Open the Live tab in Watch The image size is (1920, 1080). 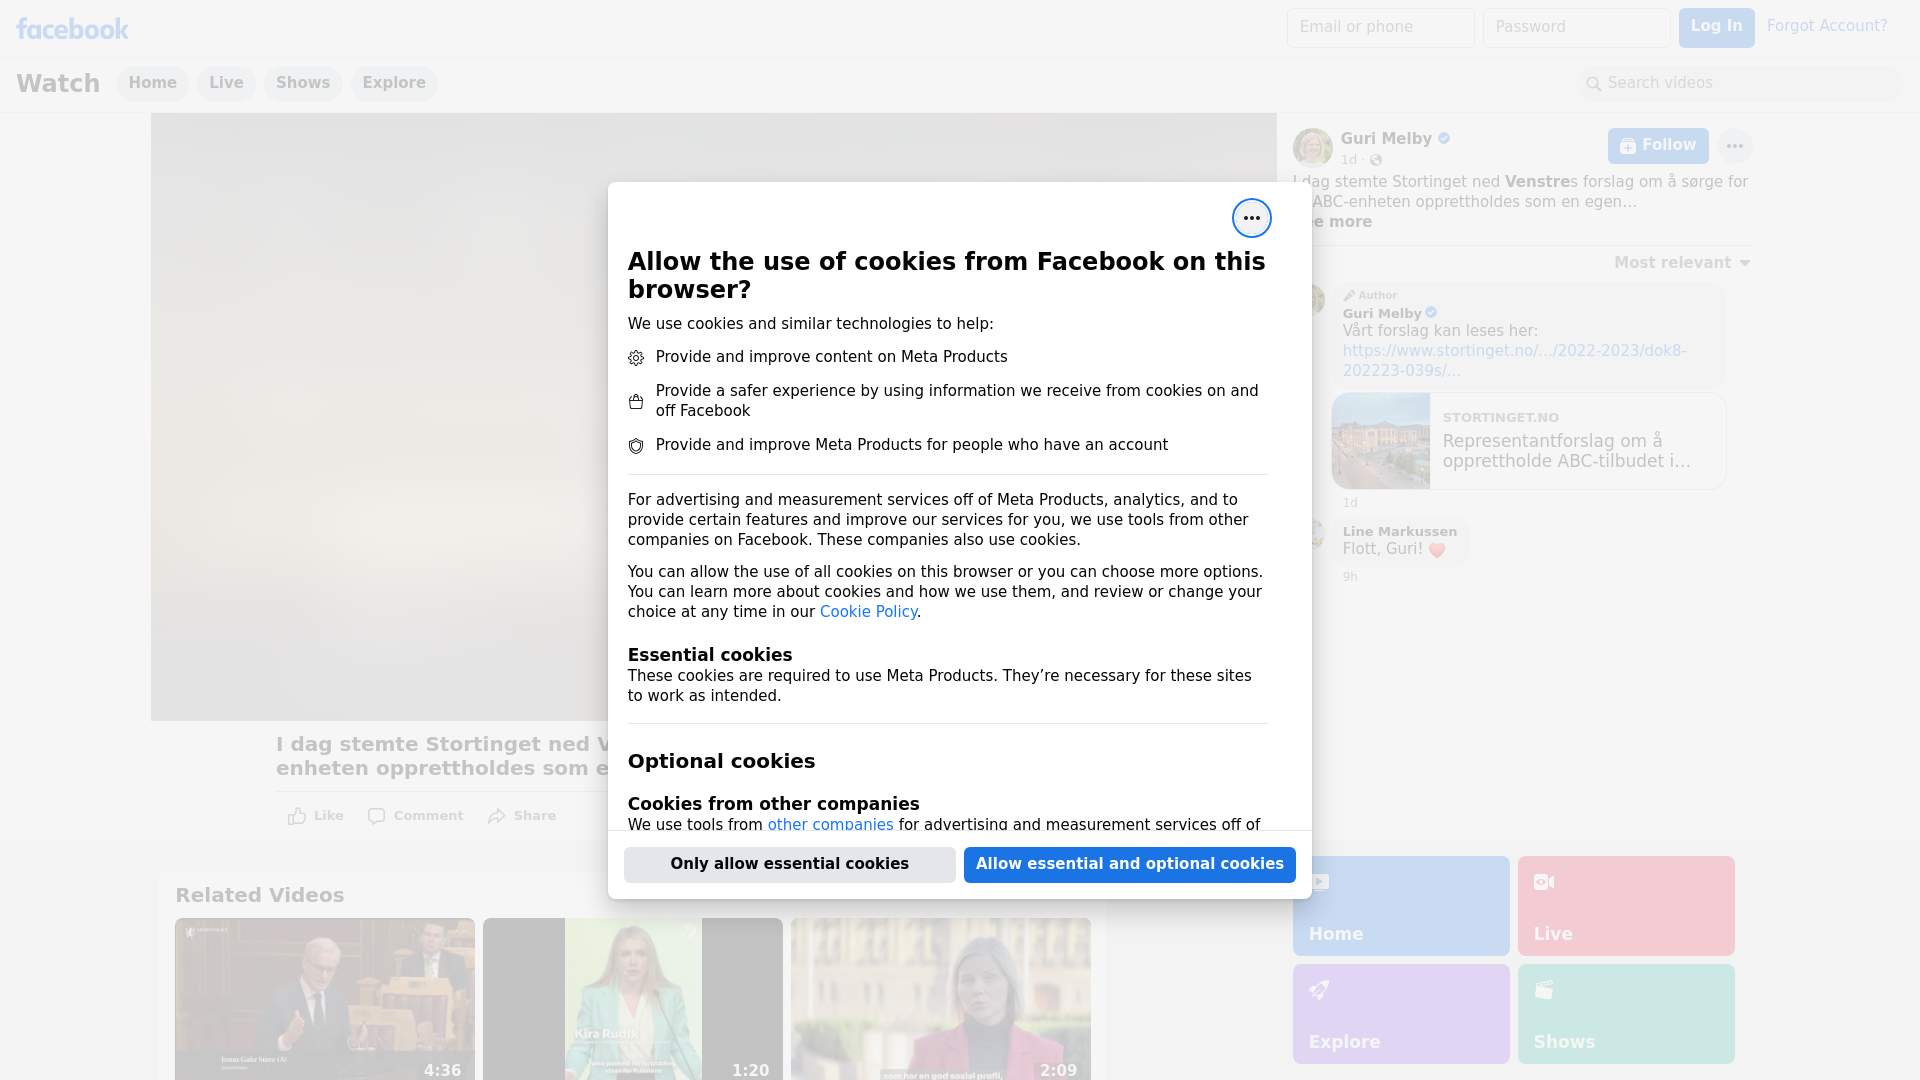(226, 83)
